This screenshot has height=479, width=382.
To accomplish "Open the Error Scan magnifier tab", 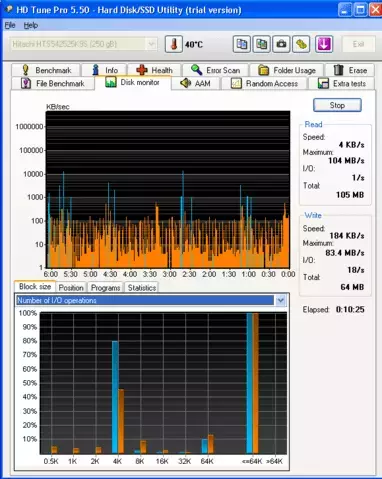I will 215,70.
